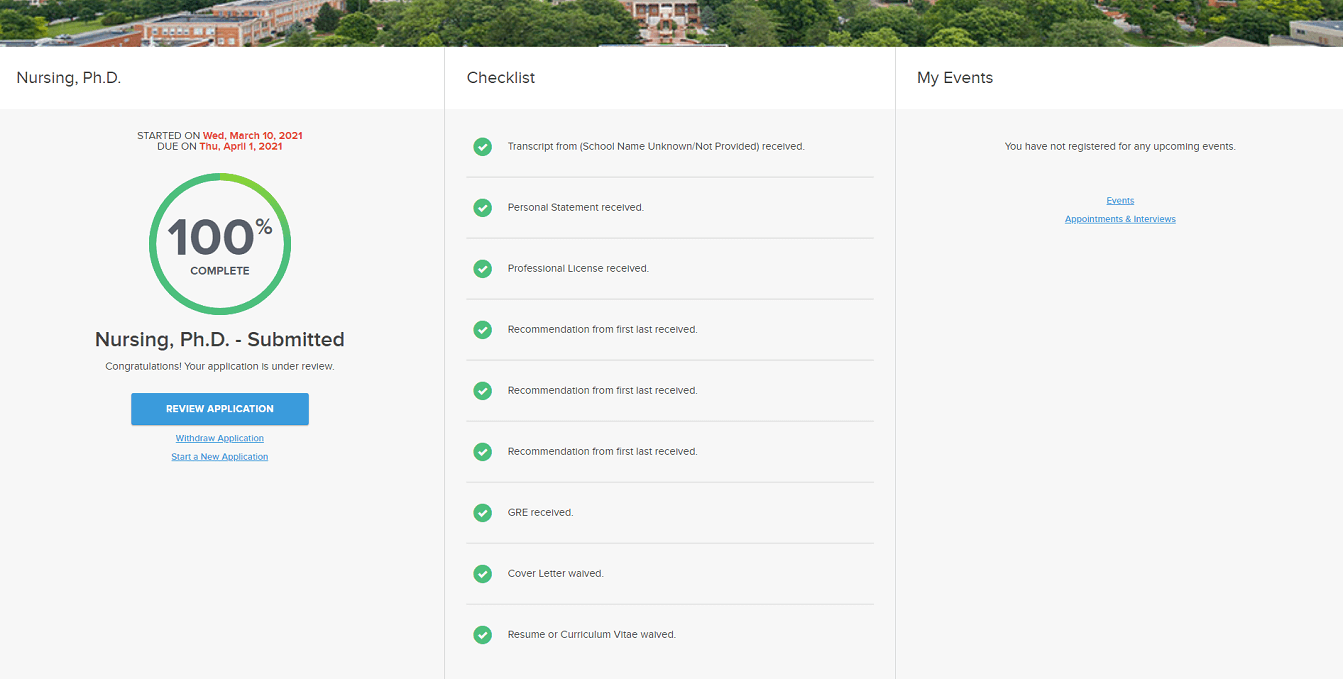Screen dimensions: 1343x679
Task: Click the Checklist panel heading
Action: 501,78
